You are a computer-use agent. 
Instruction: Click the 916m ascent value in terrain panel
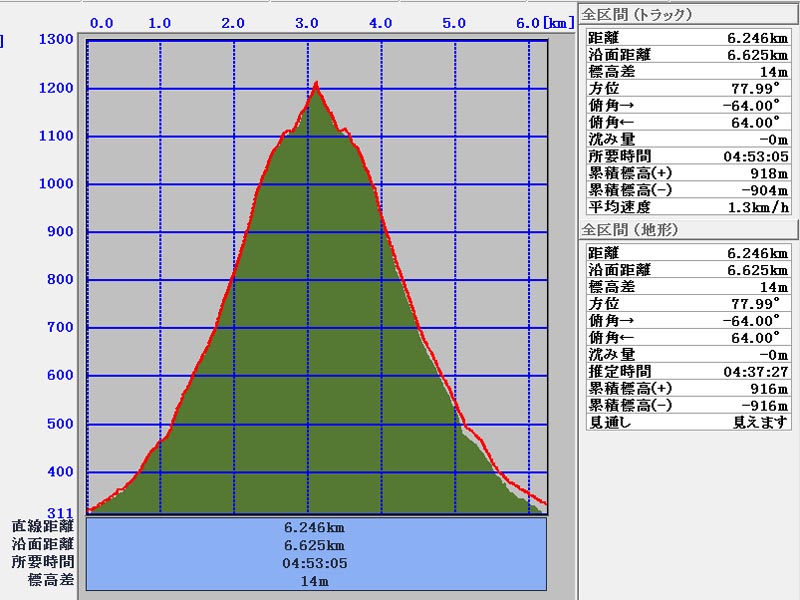coord(768,388)
